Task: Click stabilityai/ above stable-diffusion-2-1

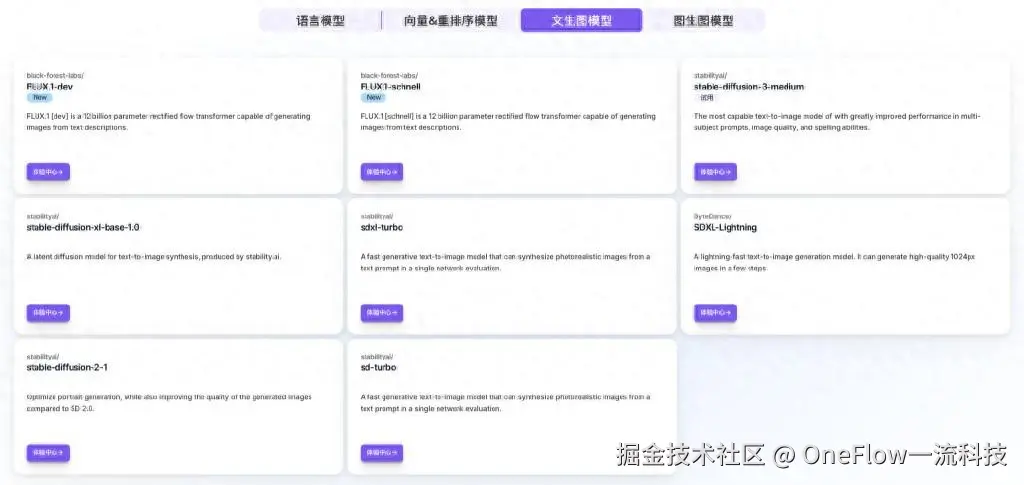Action: click(43, 356)
